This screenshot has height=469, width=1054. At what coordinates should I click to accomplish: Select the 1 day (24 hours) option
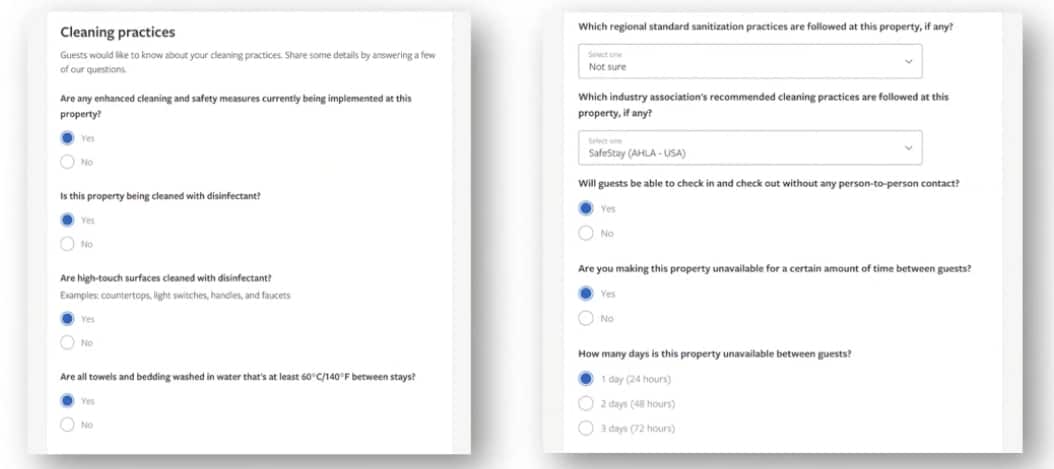(586, 379)
